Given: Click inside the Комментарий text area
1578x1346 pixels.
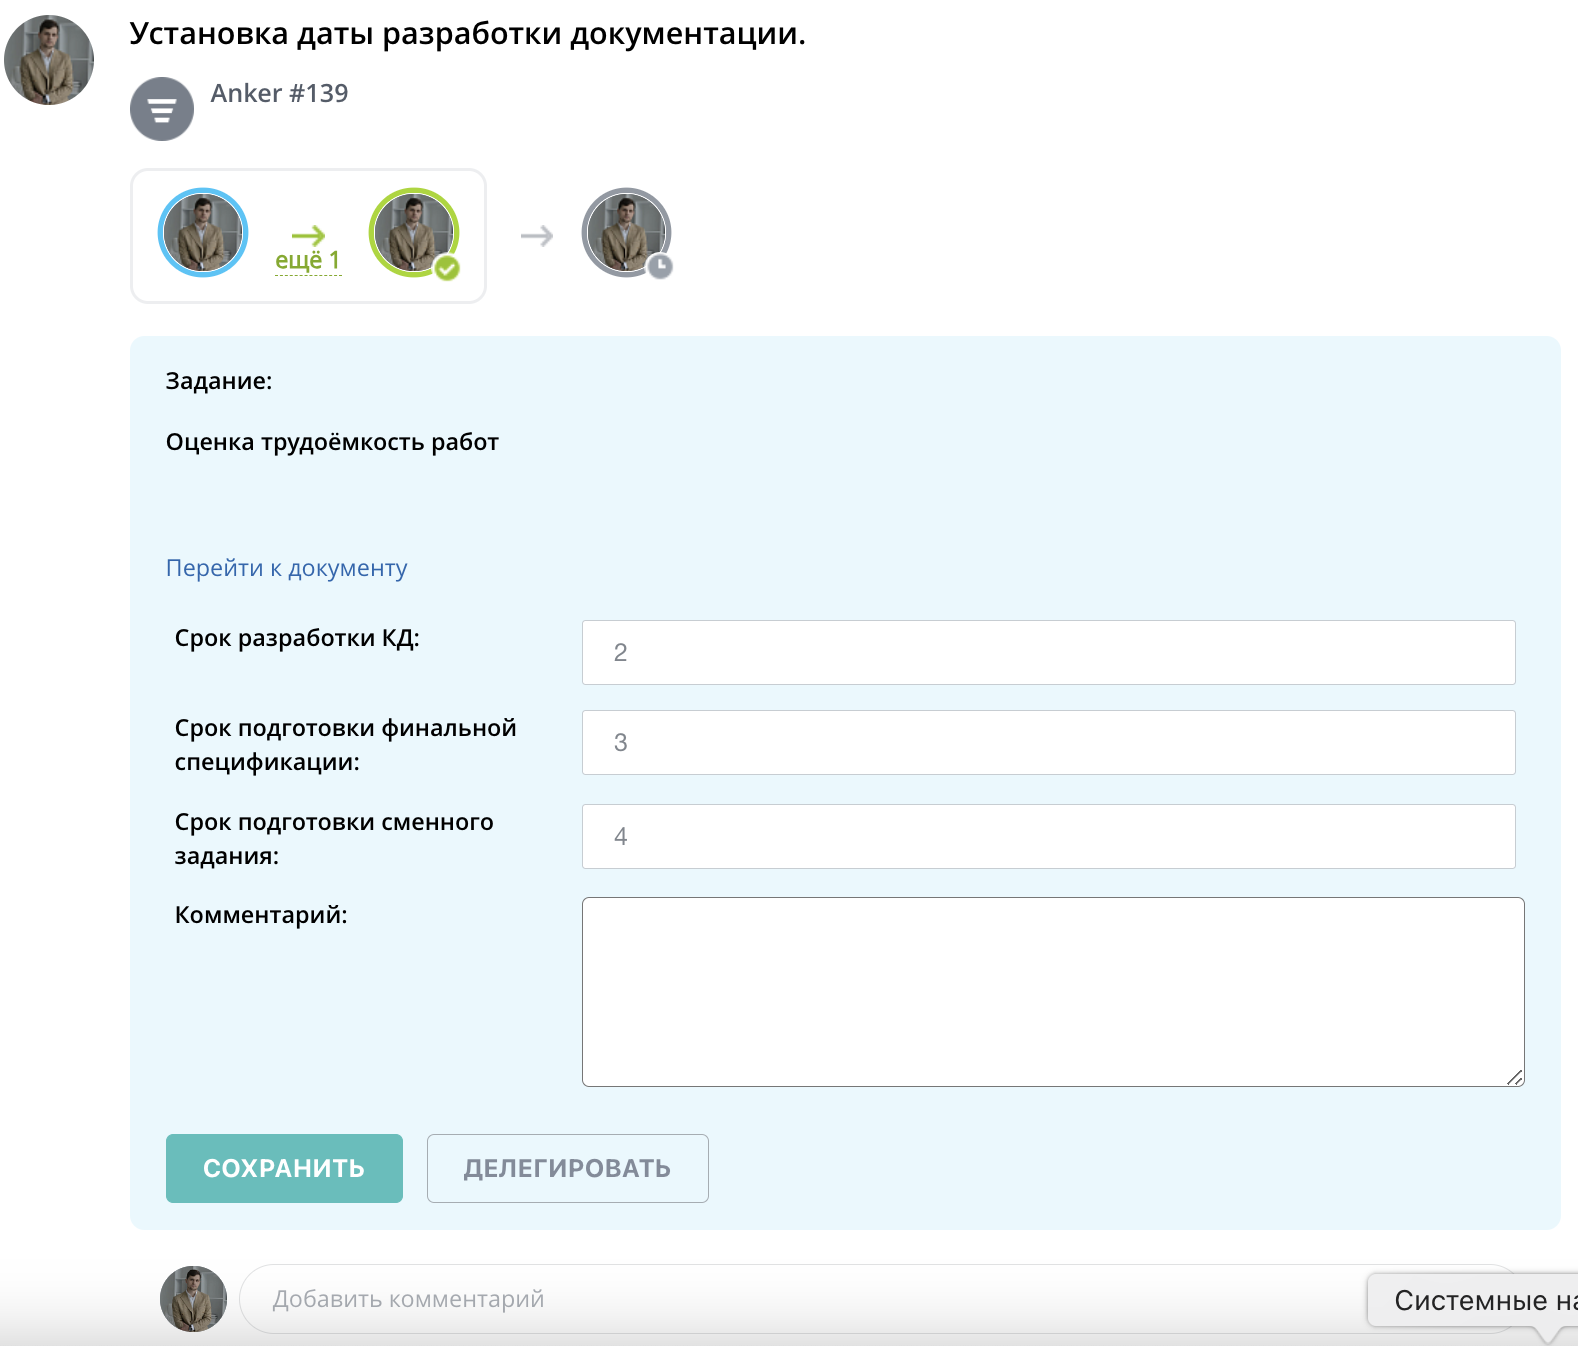Looking at the screenshot, I should [1052, 991].
